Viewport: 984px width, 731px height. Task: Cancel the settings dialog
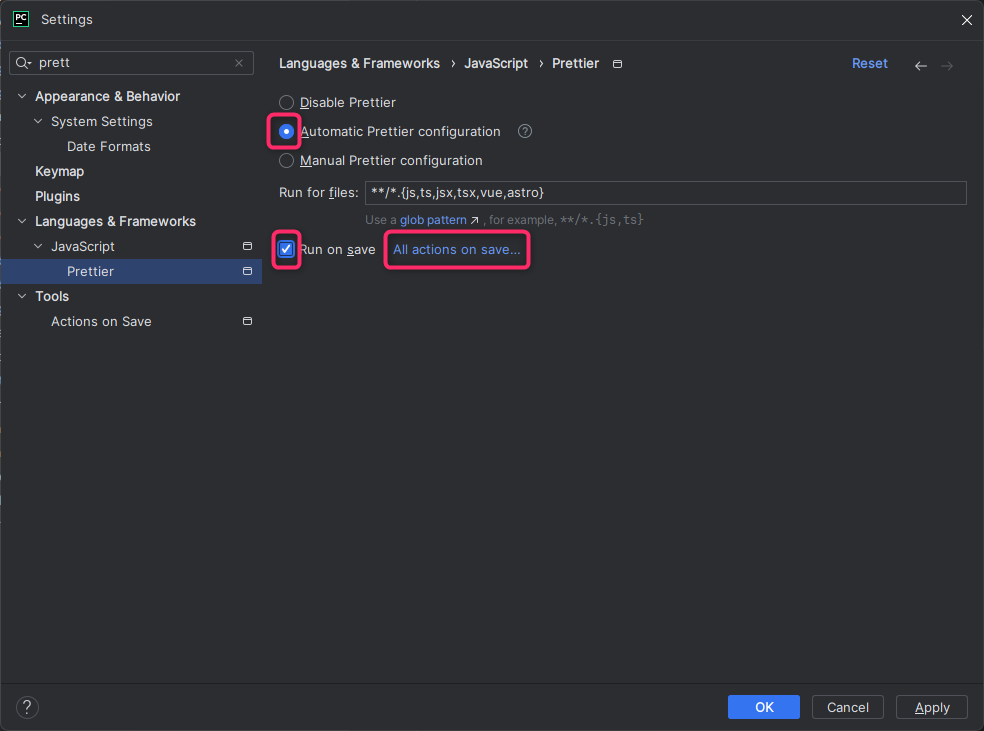pos(848,707)
